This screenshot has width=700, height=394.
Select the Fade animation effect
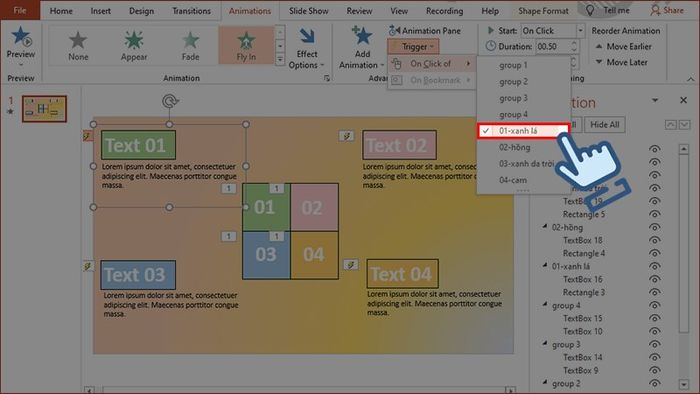190,46
